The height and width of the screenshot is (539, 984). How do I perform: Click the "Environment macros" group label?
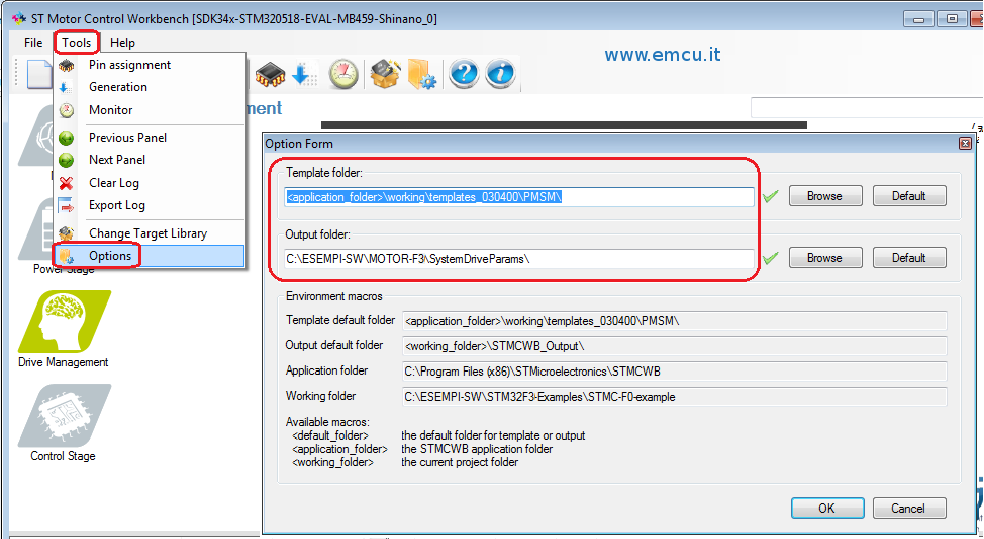(334, 296)
